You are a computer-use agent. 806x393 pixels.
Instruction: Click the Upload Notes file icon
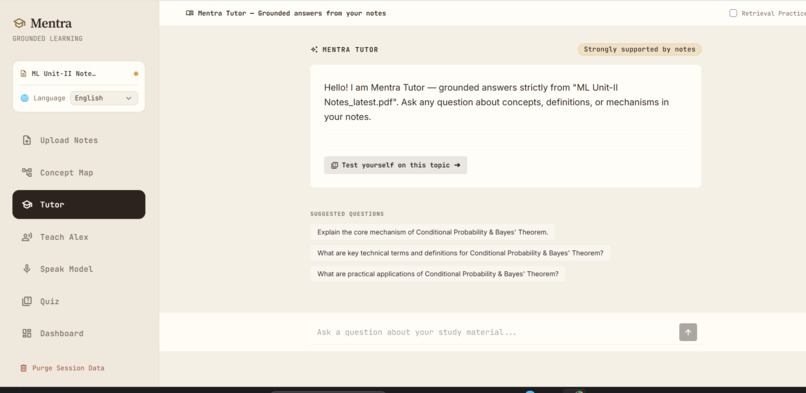[x=27, y=140]
